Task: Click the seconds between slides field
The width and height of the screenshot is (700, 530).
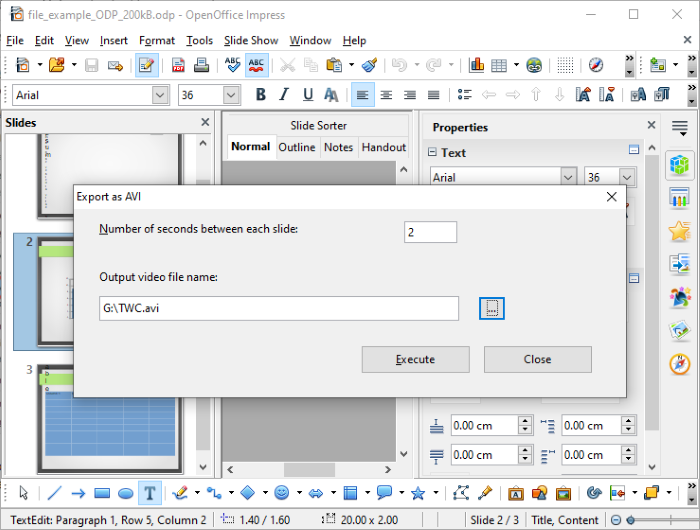Action: click(430, 232)
